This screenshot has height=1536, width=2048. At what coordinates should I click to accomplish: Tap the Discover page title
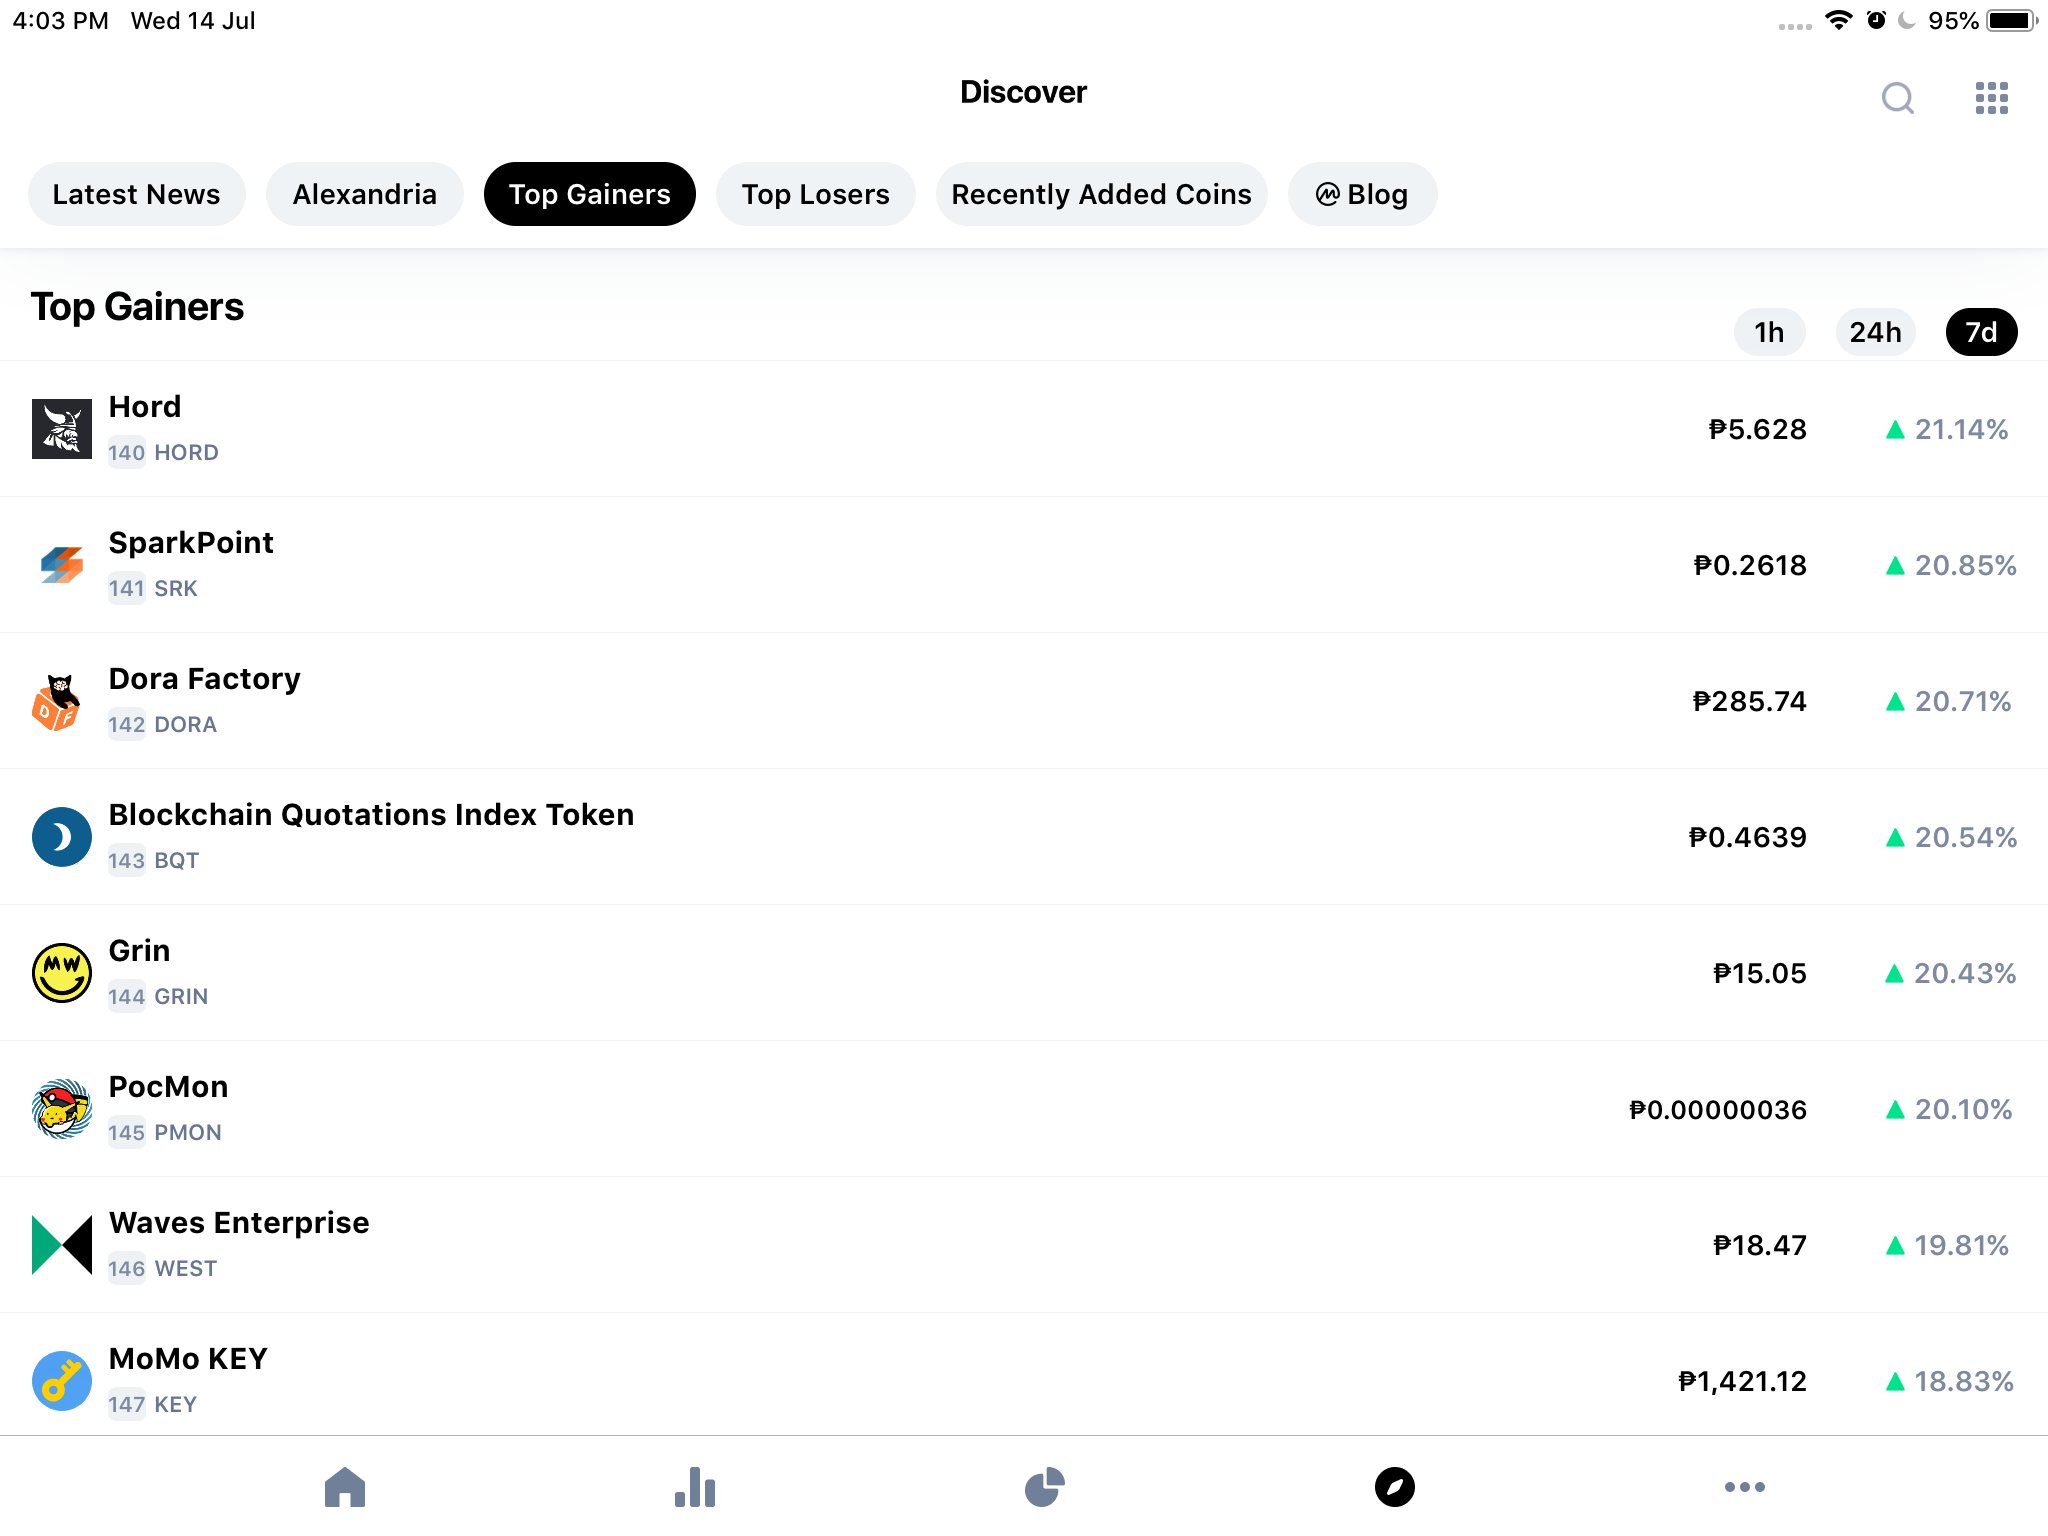pyautogui.click(x=1023, y=92)
